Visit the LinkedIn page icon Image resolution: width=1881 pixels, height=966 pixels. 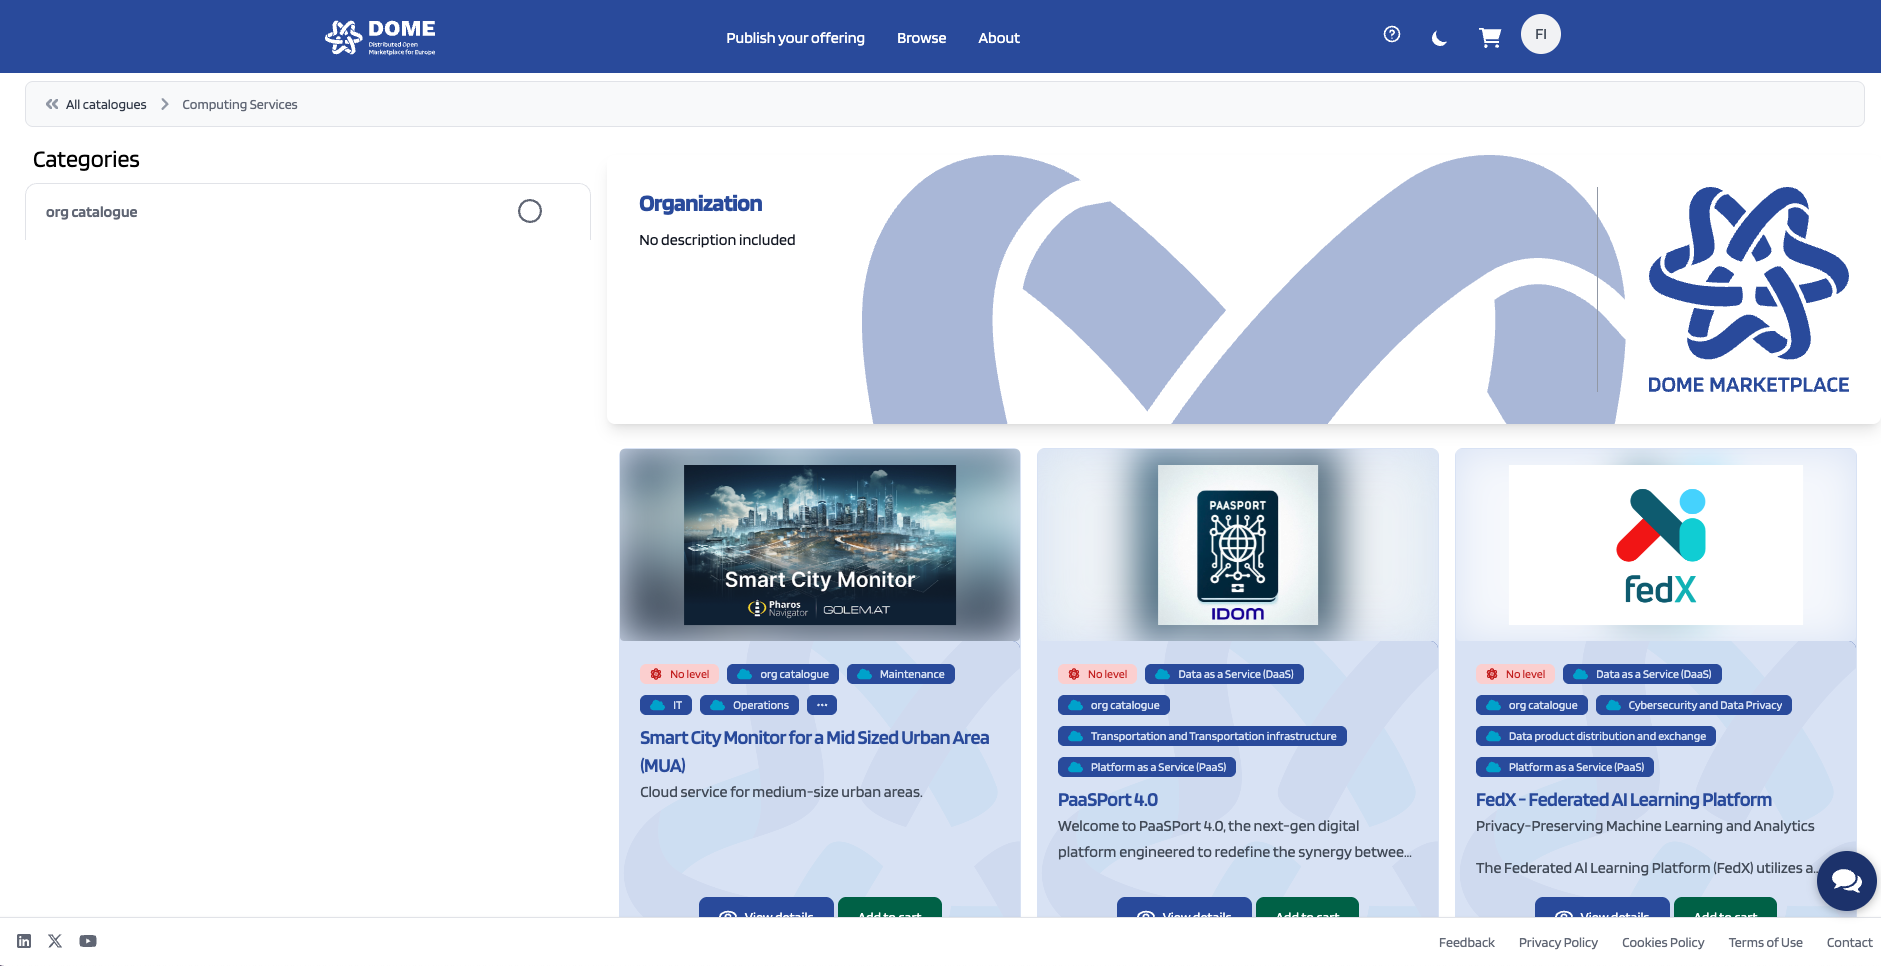24,941
